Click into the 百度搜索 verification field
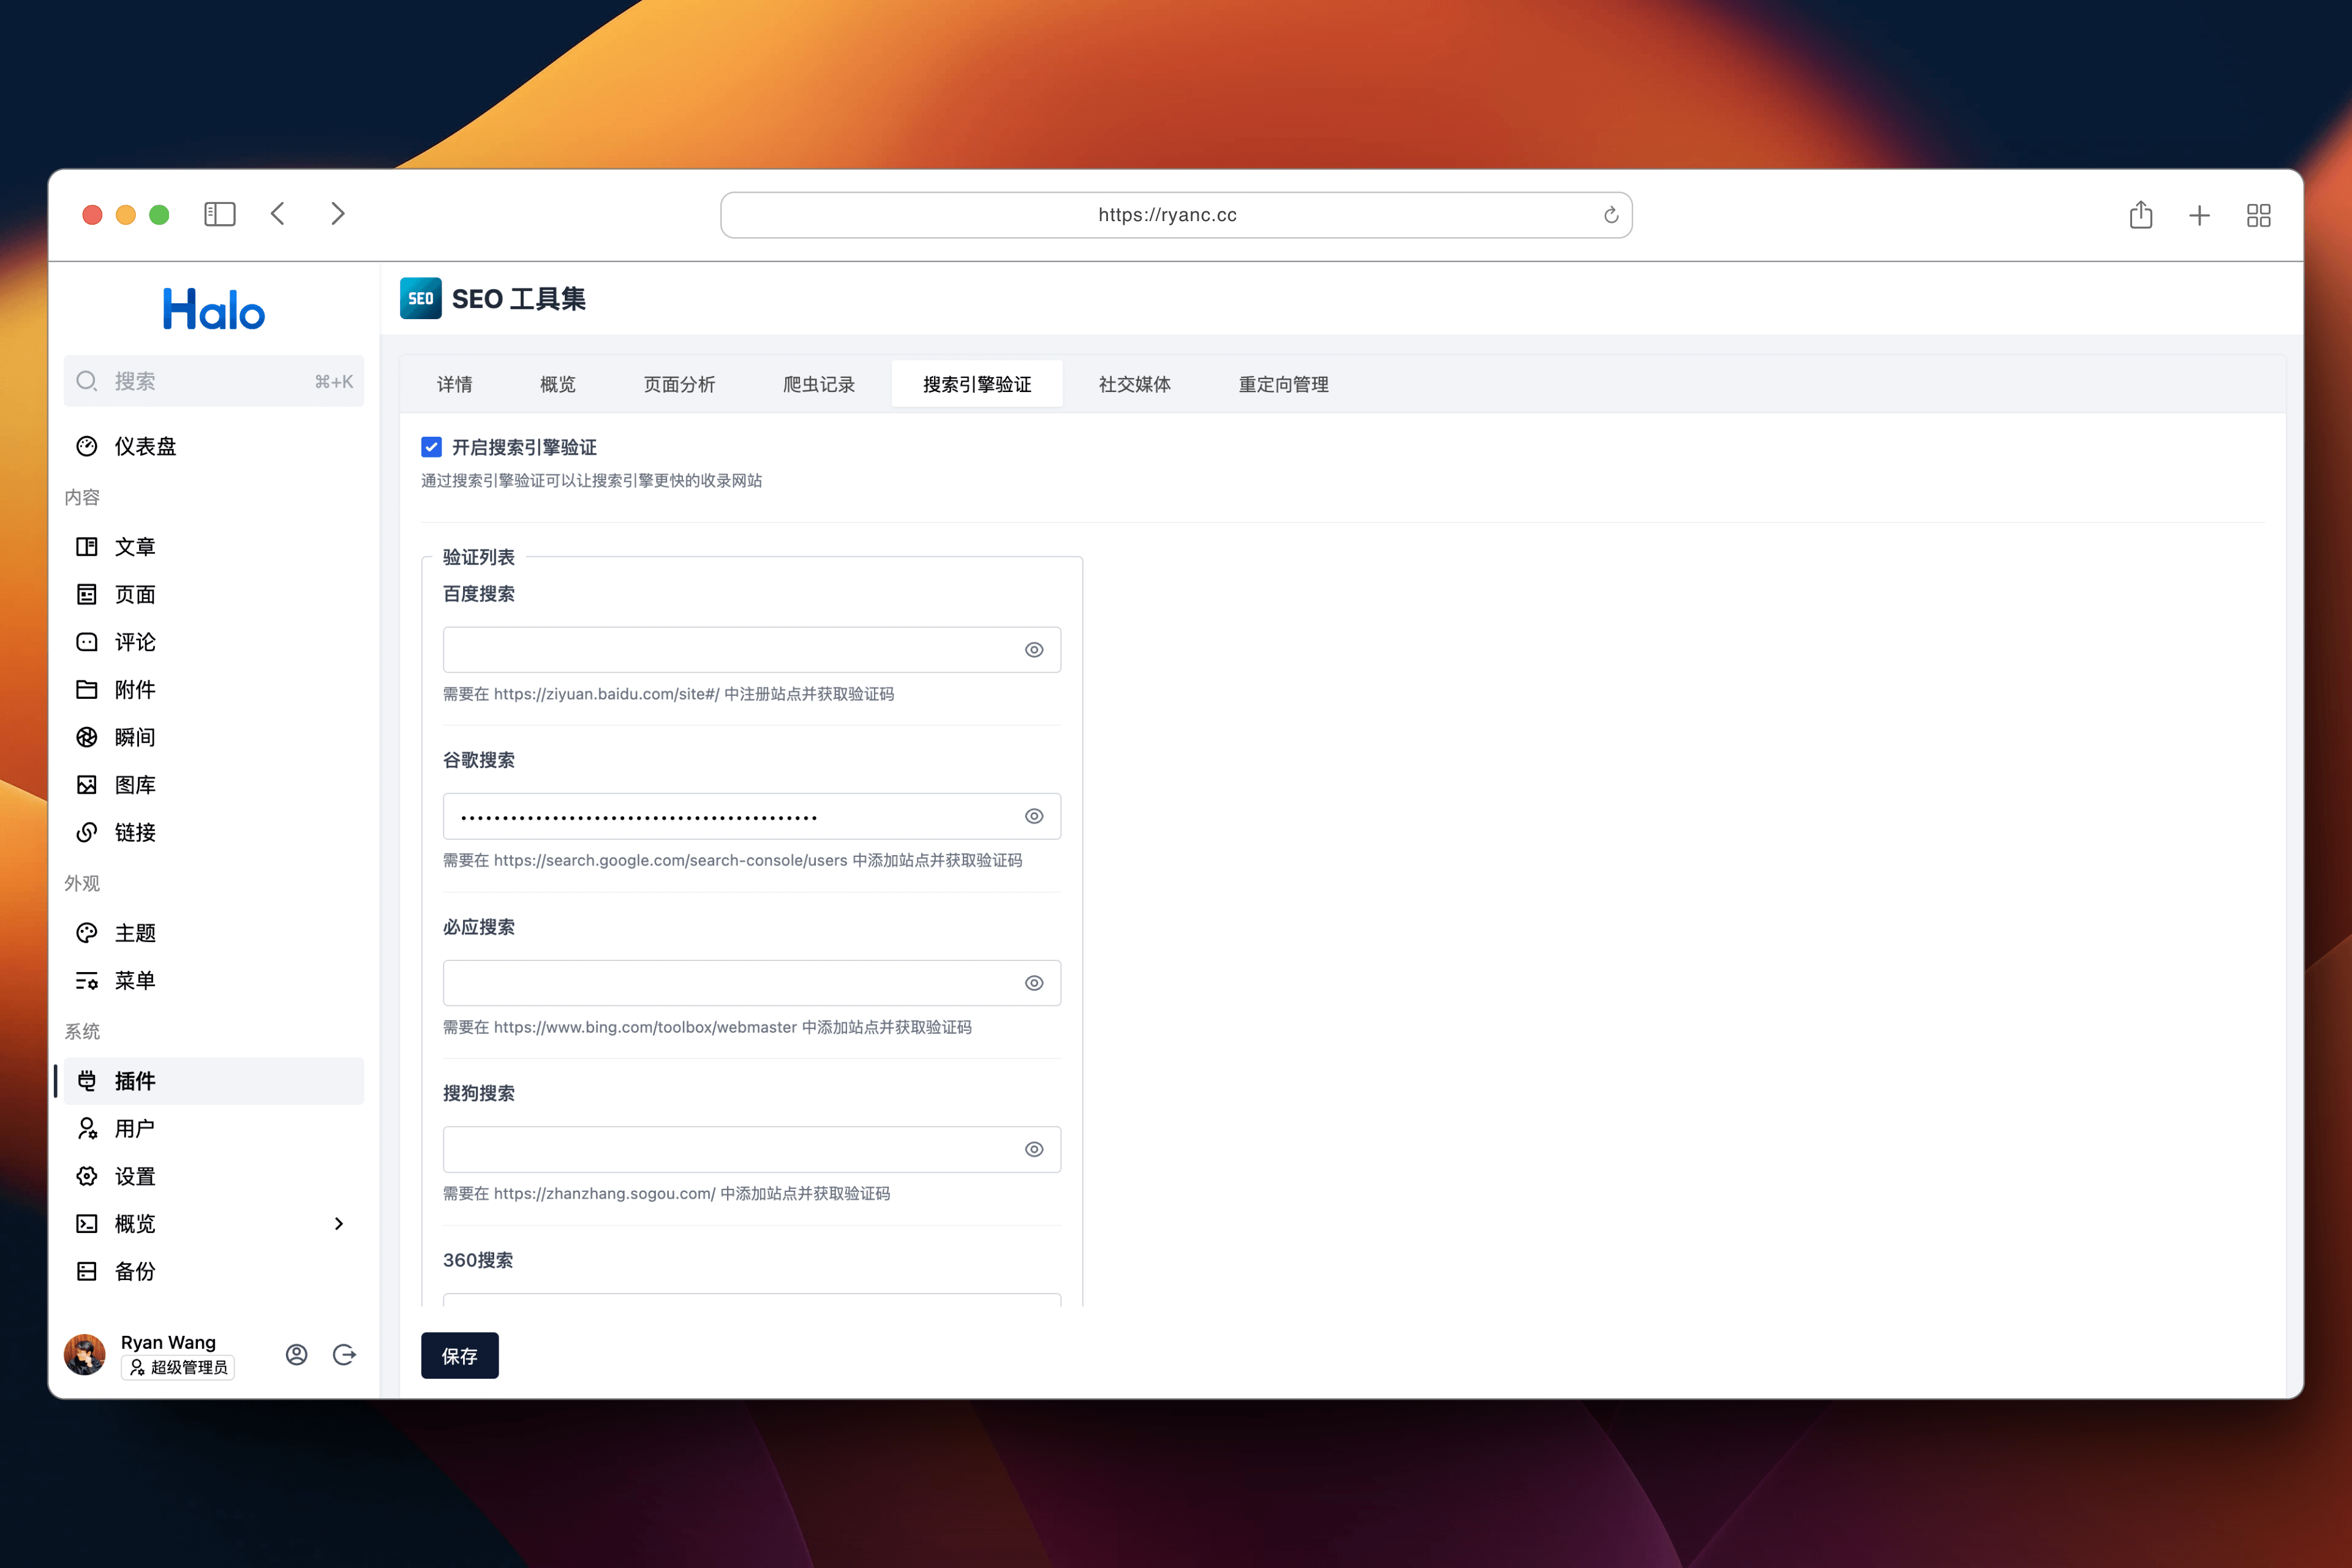Viewport: 2352px width, 1568px height. 752,650
